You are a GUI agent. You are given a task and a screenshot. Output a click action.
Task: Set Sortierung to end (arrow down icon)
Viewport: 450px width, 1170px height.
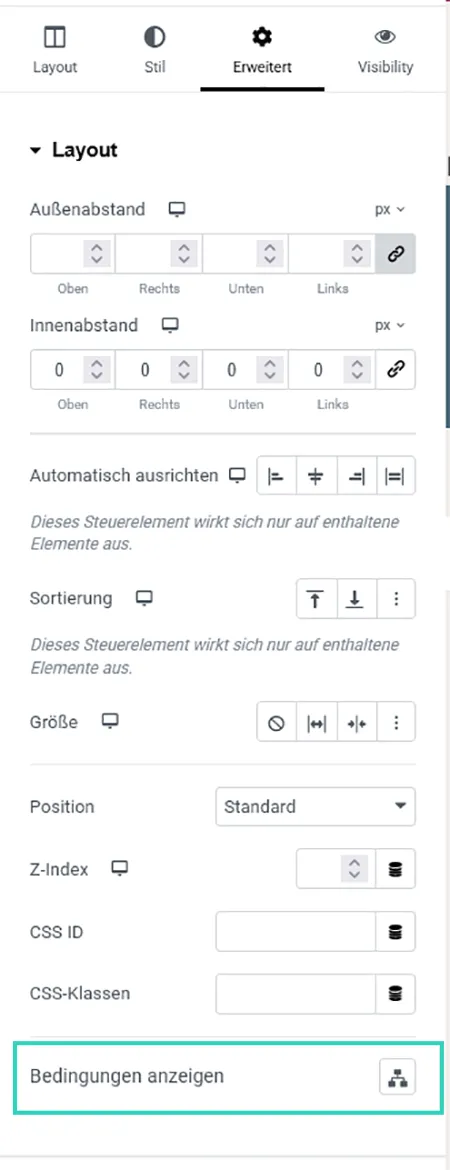[x=356, y=598]
